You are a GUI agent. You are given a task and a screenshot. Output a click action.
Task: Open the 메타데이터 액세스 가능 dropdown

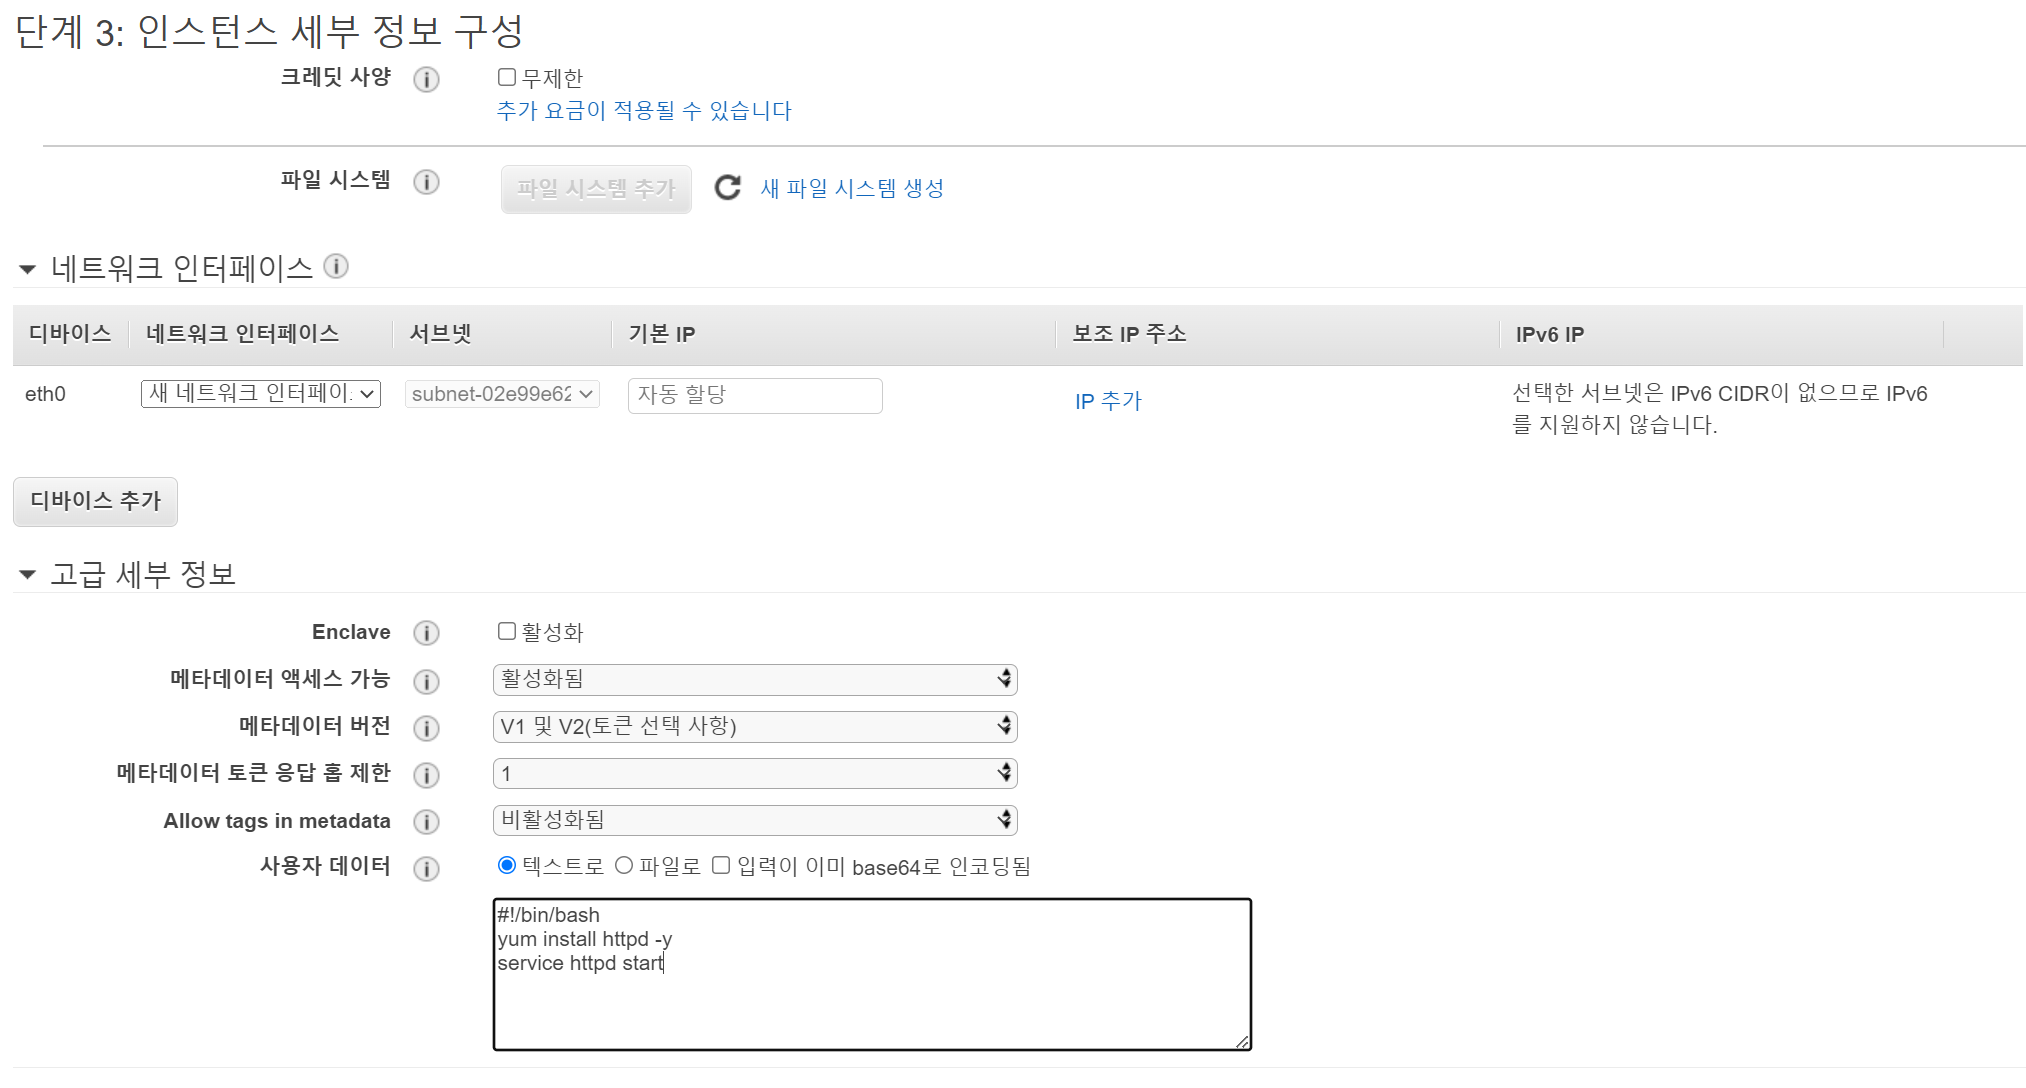pos(754,679)
